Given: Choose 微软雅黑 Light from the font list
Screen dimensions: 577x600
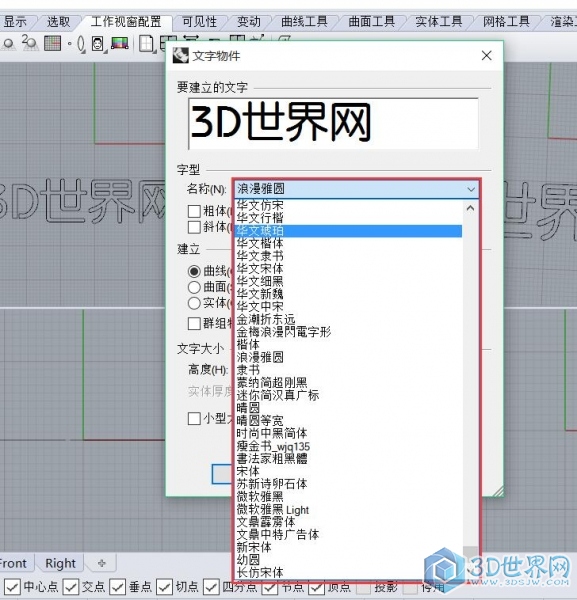Looking at the screenshot, I should pos(349,509).
